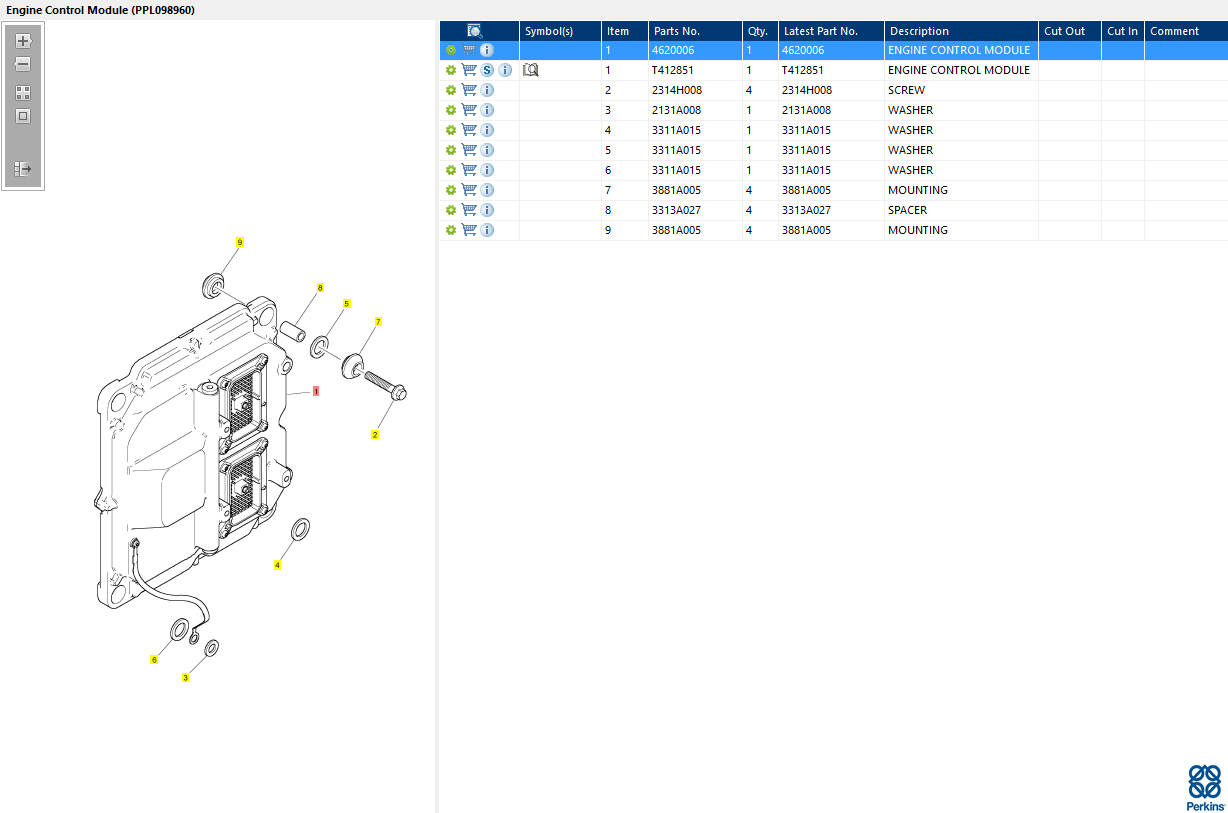Viewport: 1228px width, 813px height.
Task: Click the search icon in table header
Action: point(475,31)
